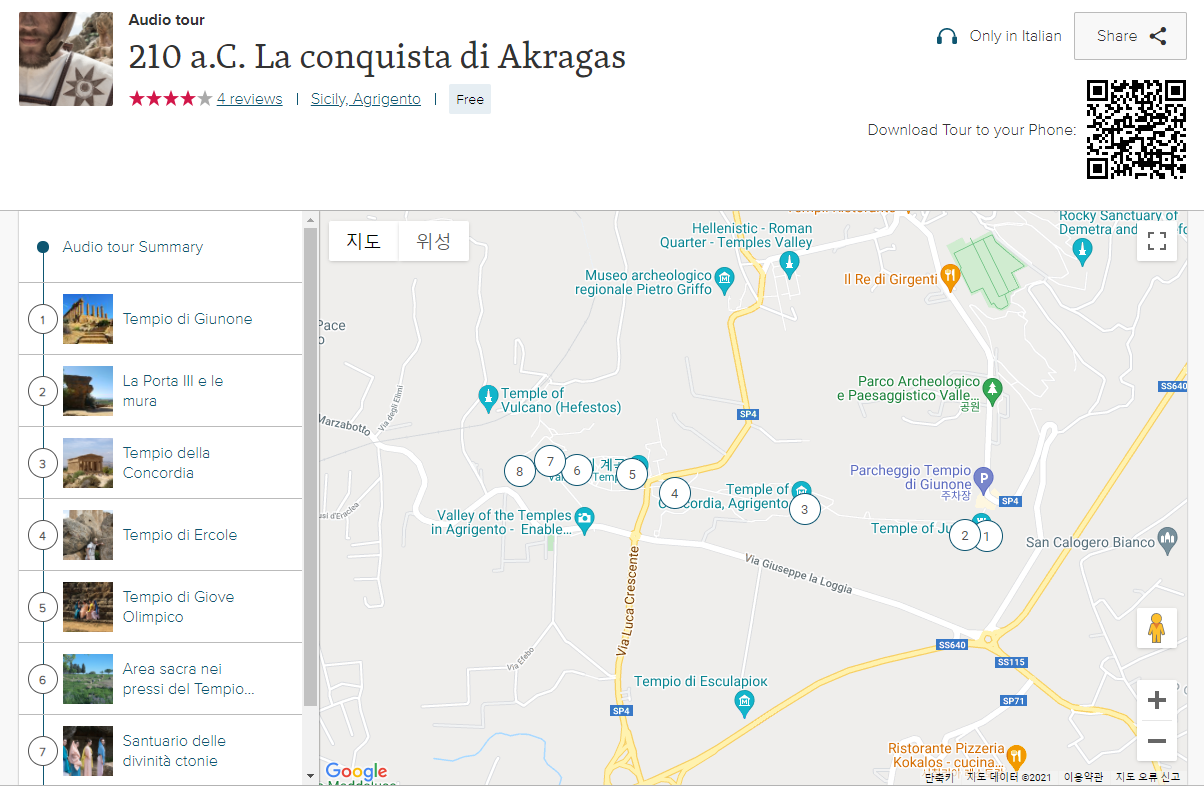Click the Temple of Concordia museum pin
This screenshot has width=1204, height=786.
click(x=801, y=490)
